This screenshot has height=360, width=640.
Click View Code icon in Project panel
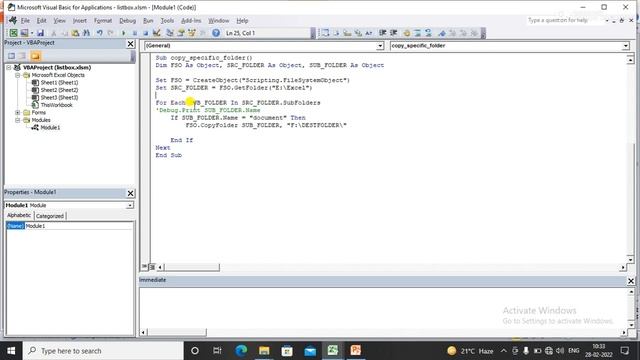click(x=11, y=56)
